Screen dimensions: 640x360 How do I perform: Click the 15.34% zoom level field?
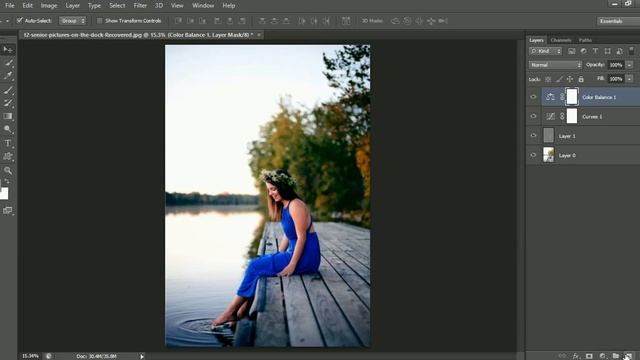point(31,356)
